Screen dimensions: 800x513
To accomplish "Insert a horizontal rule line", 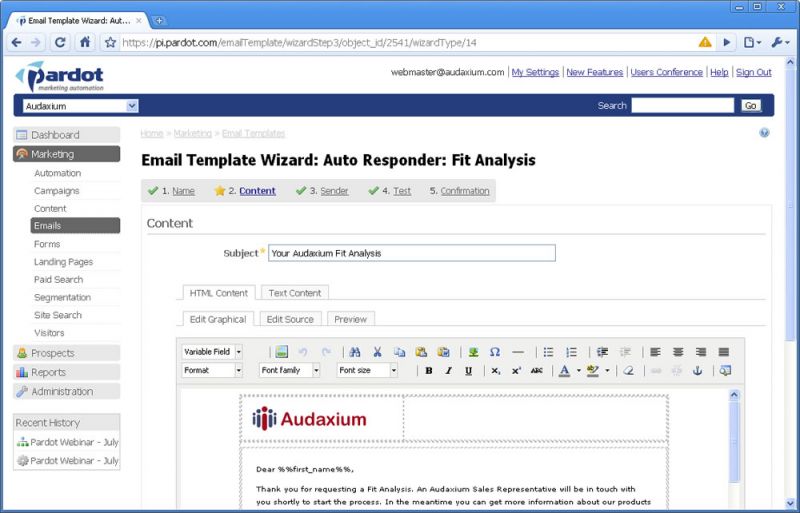I will (x=518, y=352).
